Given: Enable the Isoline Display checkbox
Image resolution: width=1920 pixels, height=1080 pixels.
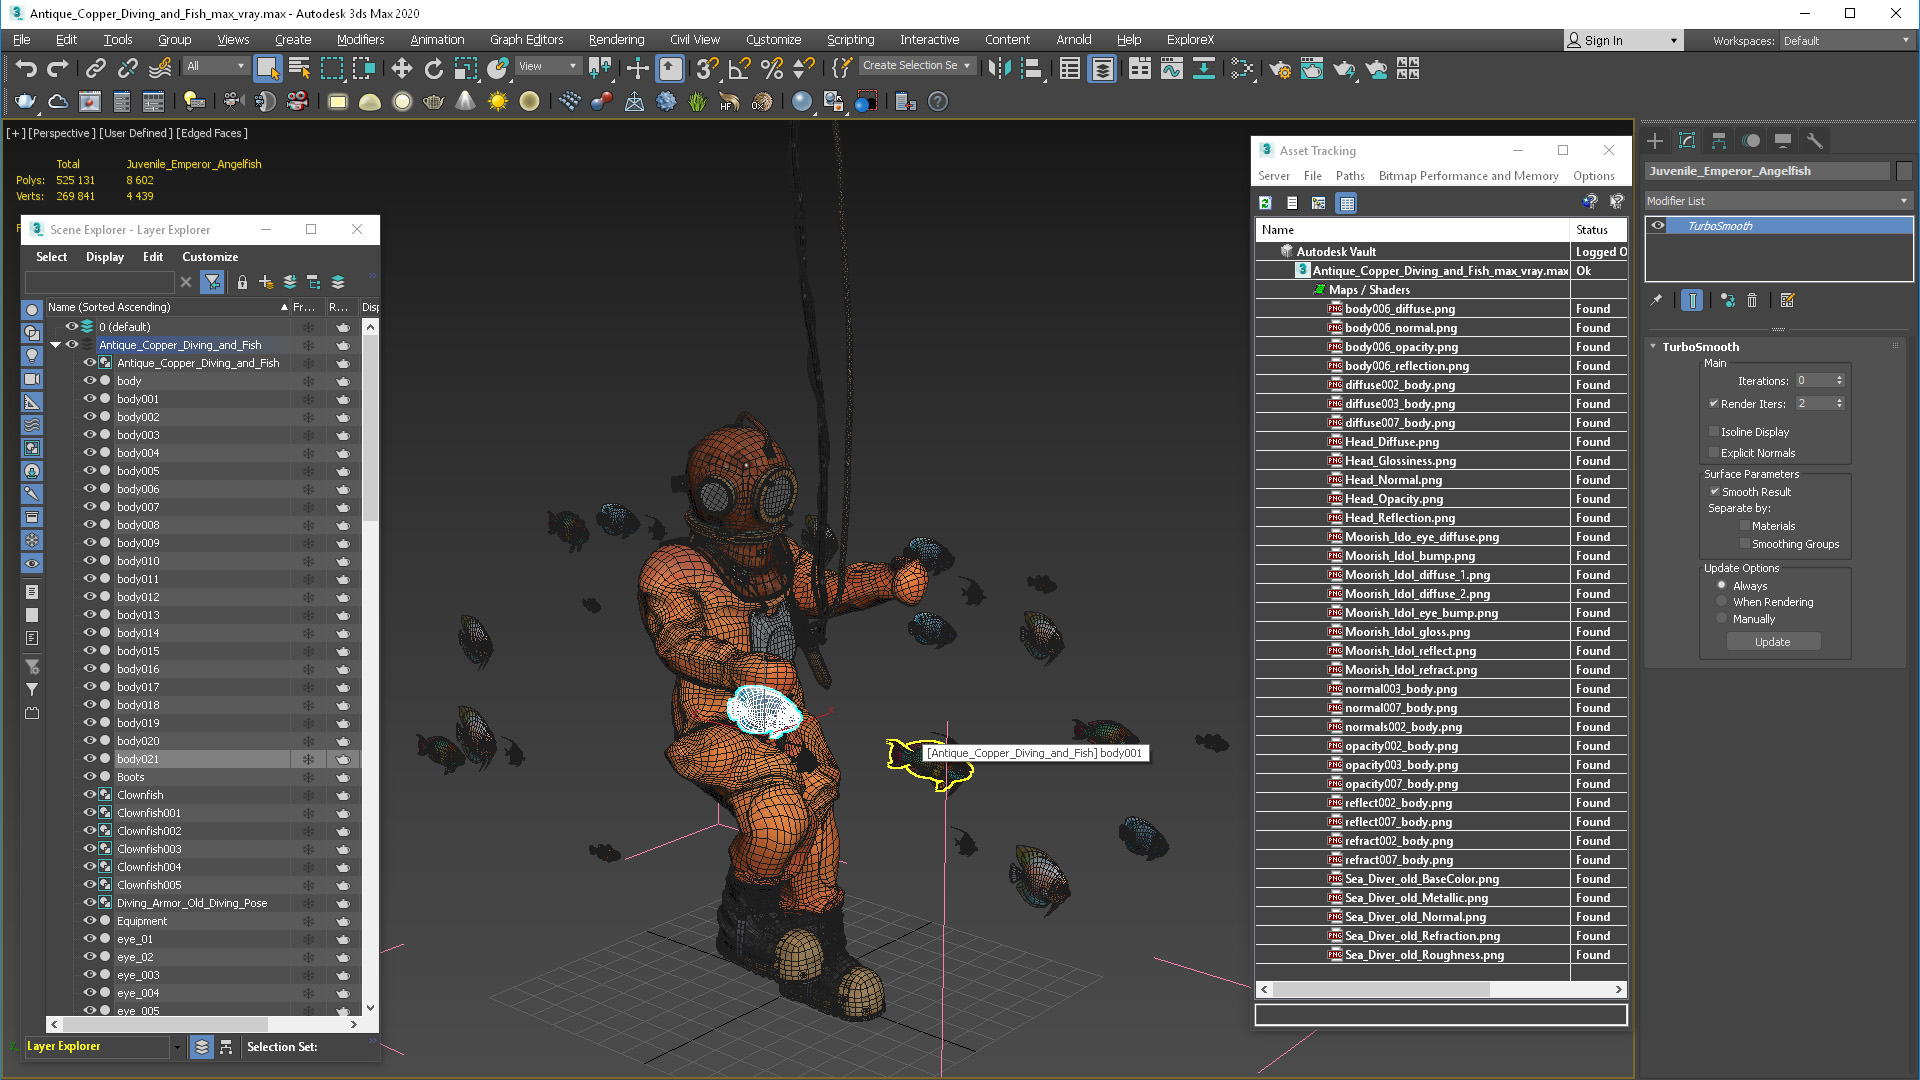Looking at the screenshot, I should click(1714, 432).
